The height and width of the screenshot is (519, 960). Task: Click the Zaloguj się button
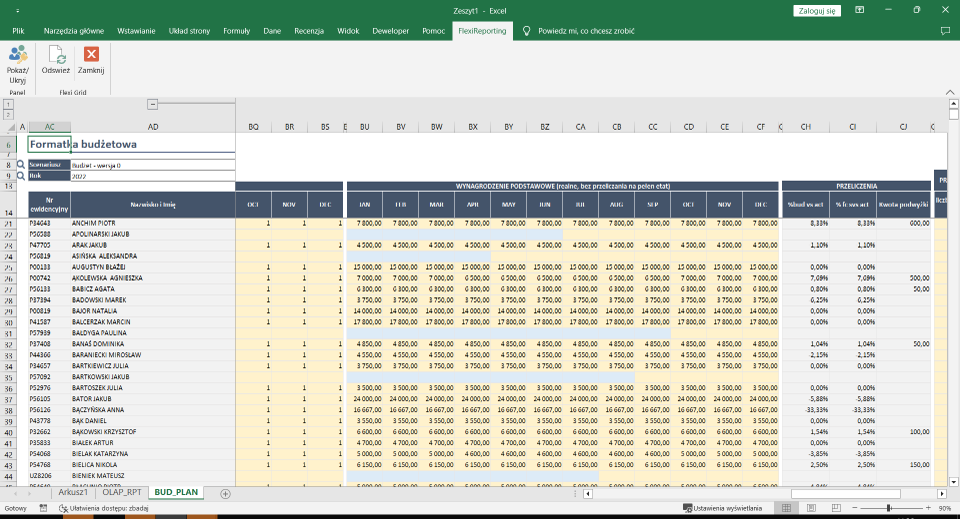[x=817, y=10]
